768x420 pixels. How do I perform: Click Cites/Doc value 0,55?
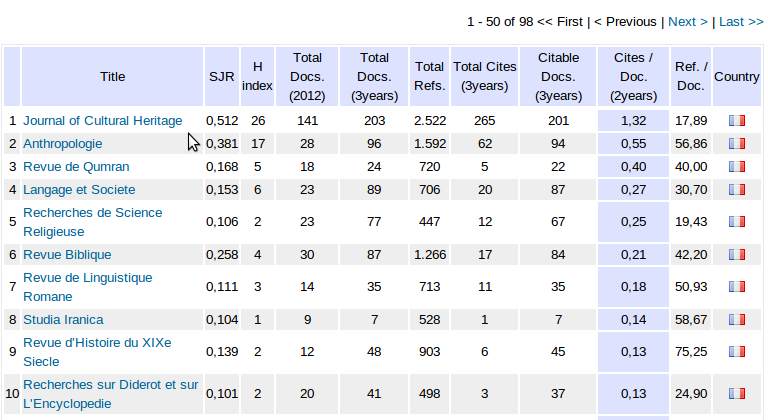pos(633,144)
